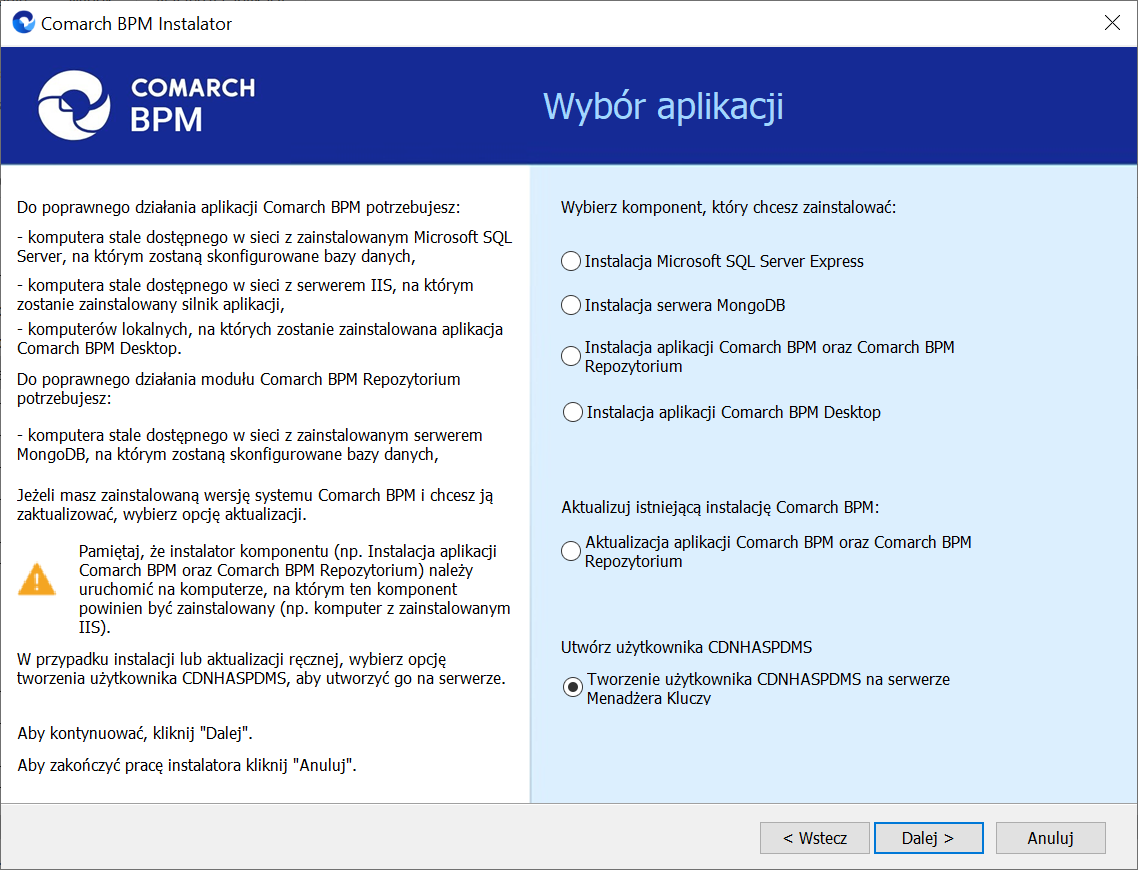
Task: Click the 'Pamiętaj, że instalator komponentu' warning text
Action: pos(295,588)
